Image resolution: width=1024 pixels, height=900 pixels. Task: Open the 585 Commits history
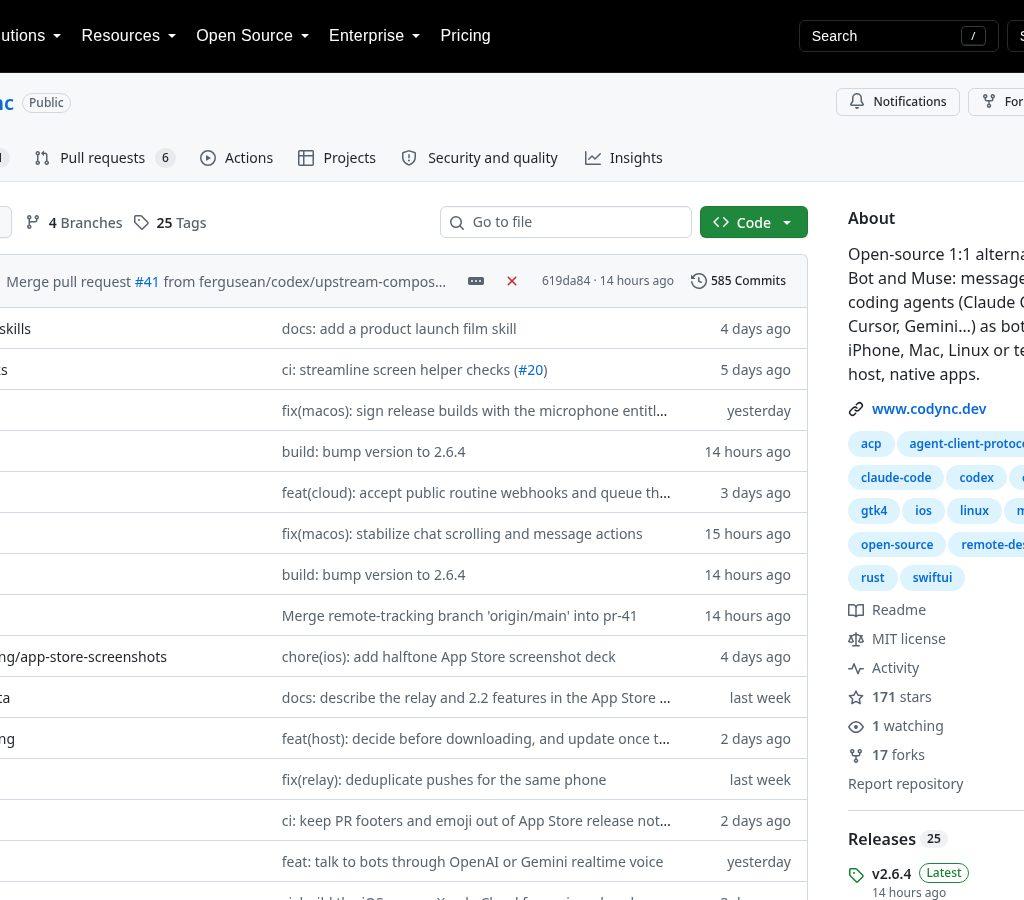739,281
